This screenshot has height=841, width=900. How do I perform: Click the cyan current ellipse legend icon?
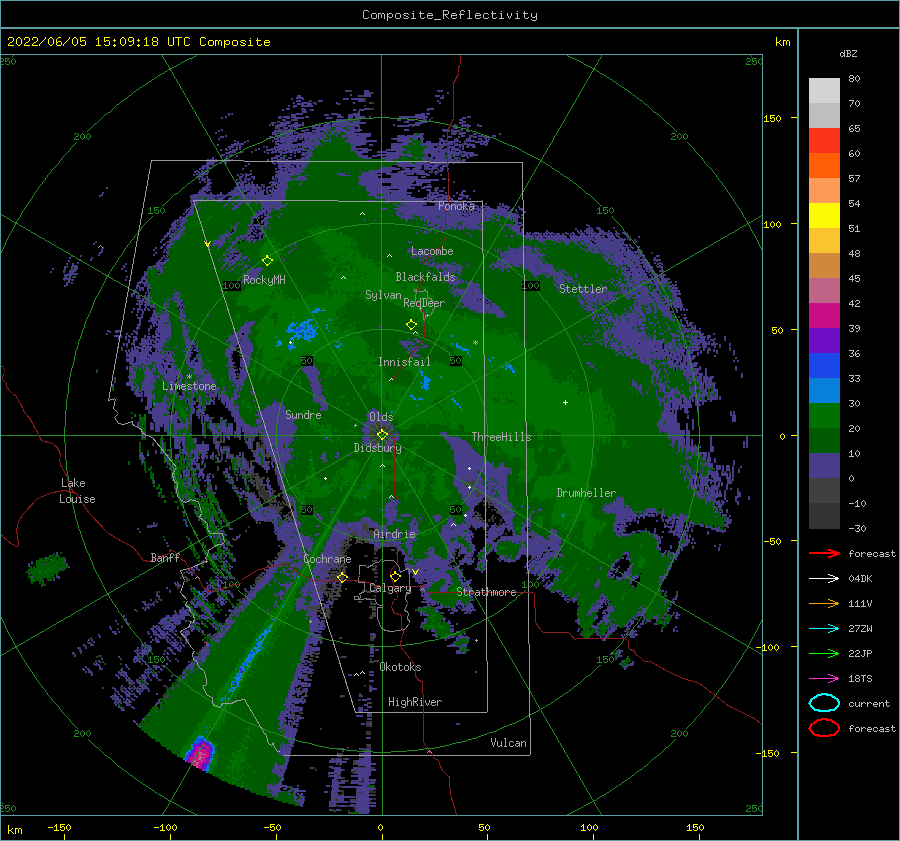[x=824, y=703]
